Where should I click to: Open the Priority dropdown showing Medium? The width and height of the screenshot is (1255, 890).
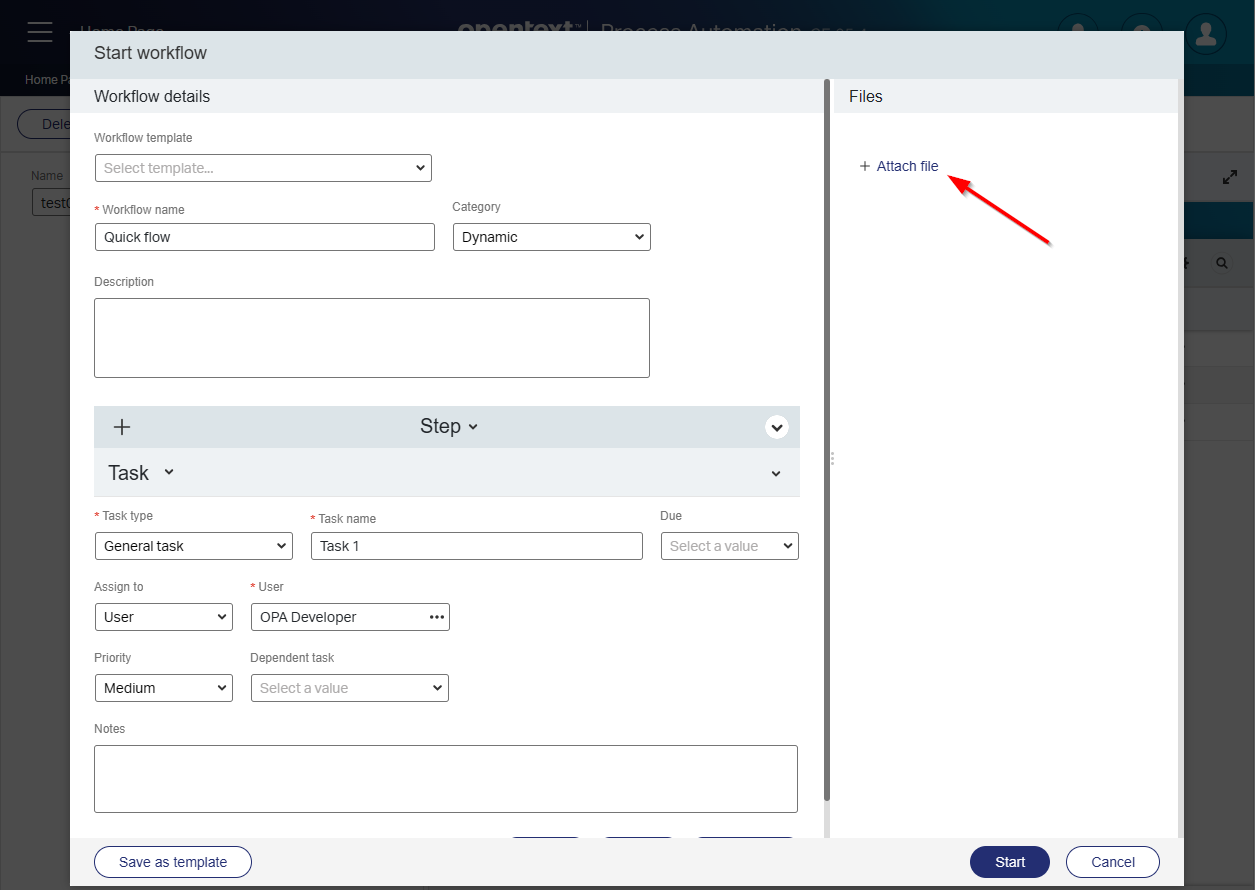[163, 688]
